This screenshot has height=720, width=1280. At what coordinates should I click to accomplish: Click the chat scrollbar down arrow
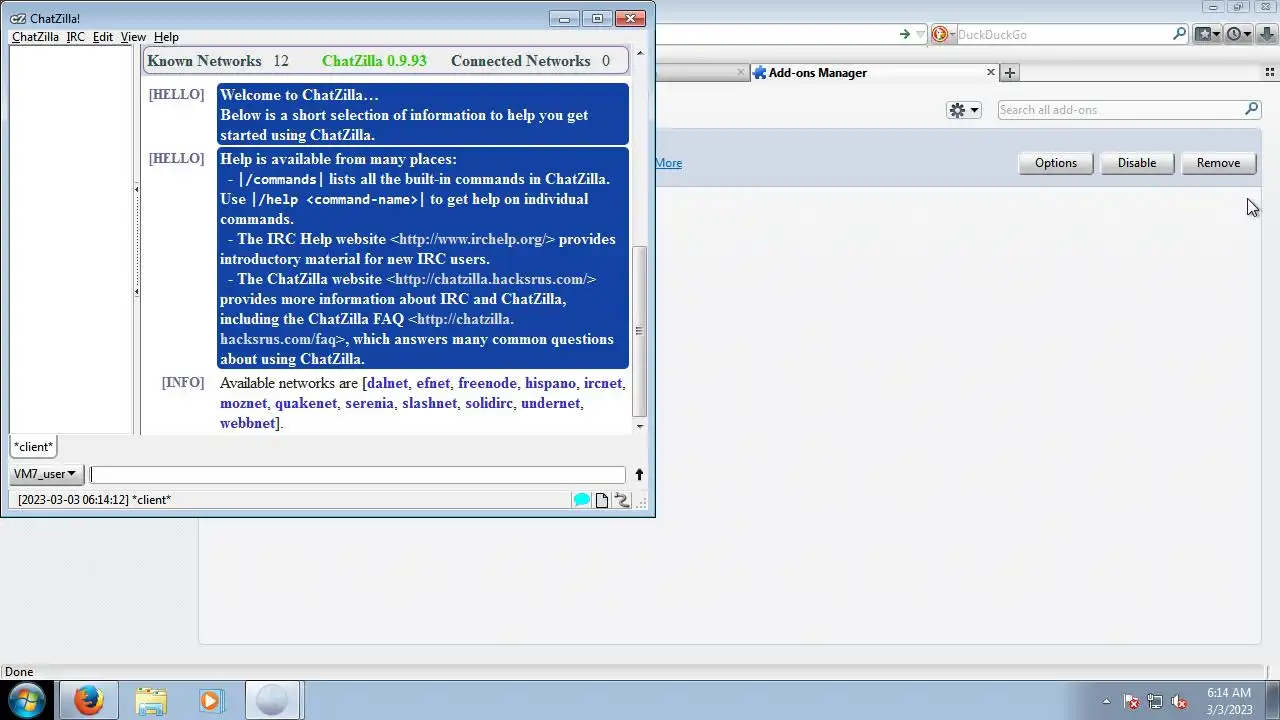640,426
